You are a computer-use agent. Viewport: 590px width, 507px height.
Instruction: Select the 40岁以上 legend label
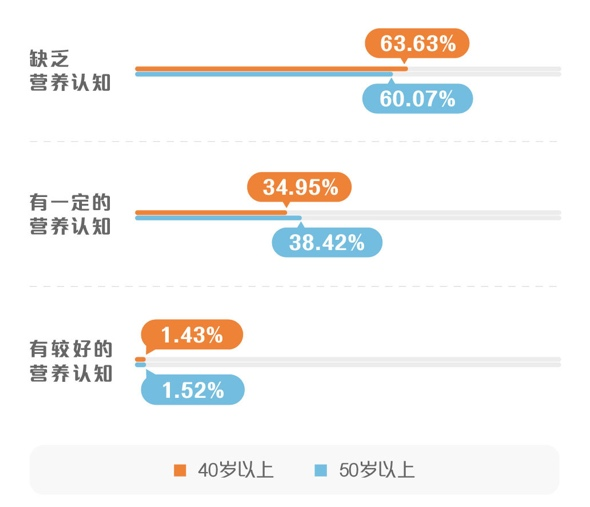[236, 470]
